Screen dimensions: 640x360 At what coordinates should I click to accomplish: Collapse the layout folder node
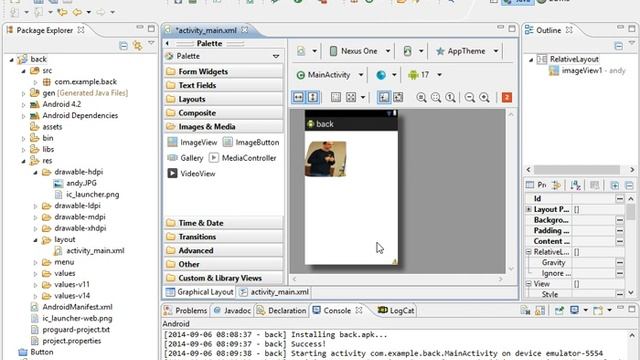pos(35,240)
